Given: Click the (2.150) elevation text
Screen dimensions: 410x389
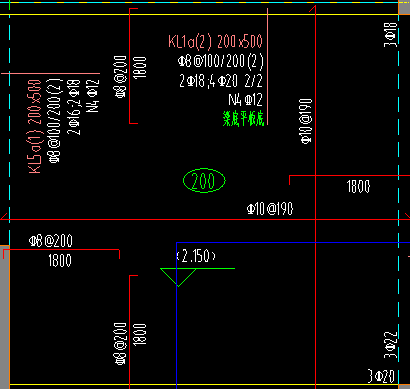Looking at the screenshot, I should [x=196, y=256].
